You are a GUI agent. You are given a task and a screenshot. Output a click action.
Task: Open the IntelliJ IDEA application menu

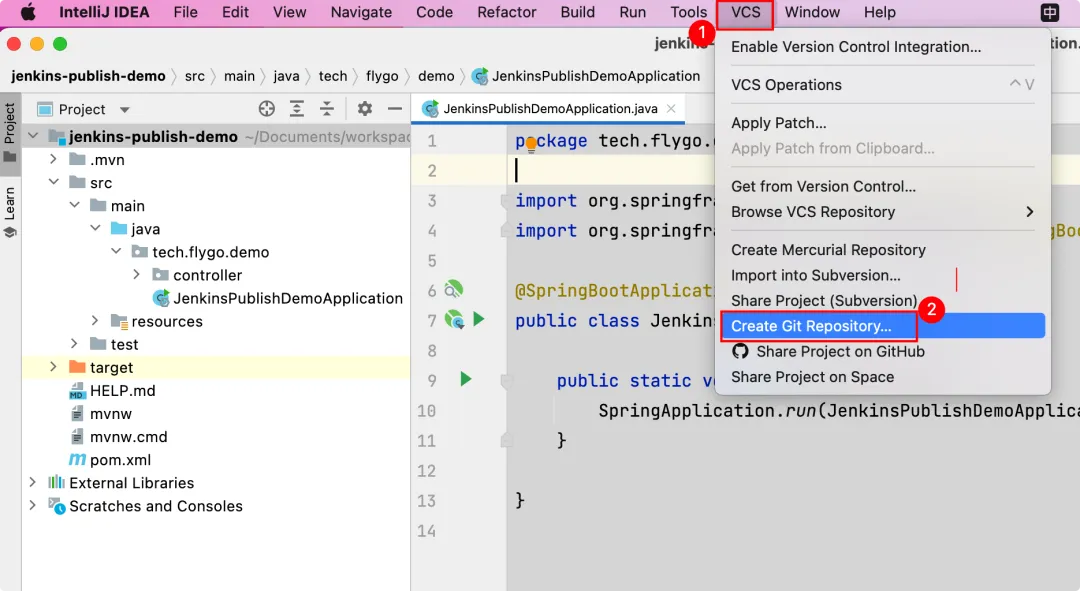pos(104,12)
